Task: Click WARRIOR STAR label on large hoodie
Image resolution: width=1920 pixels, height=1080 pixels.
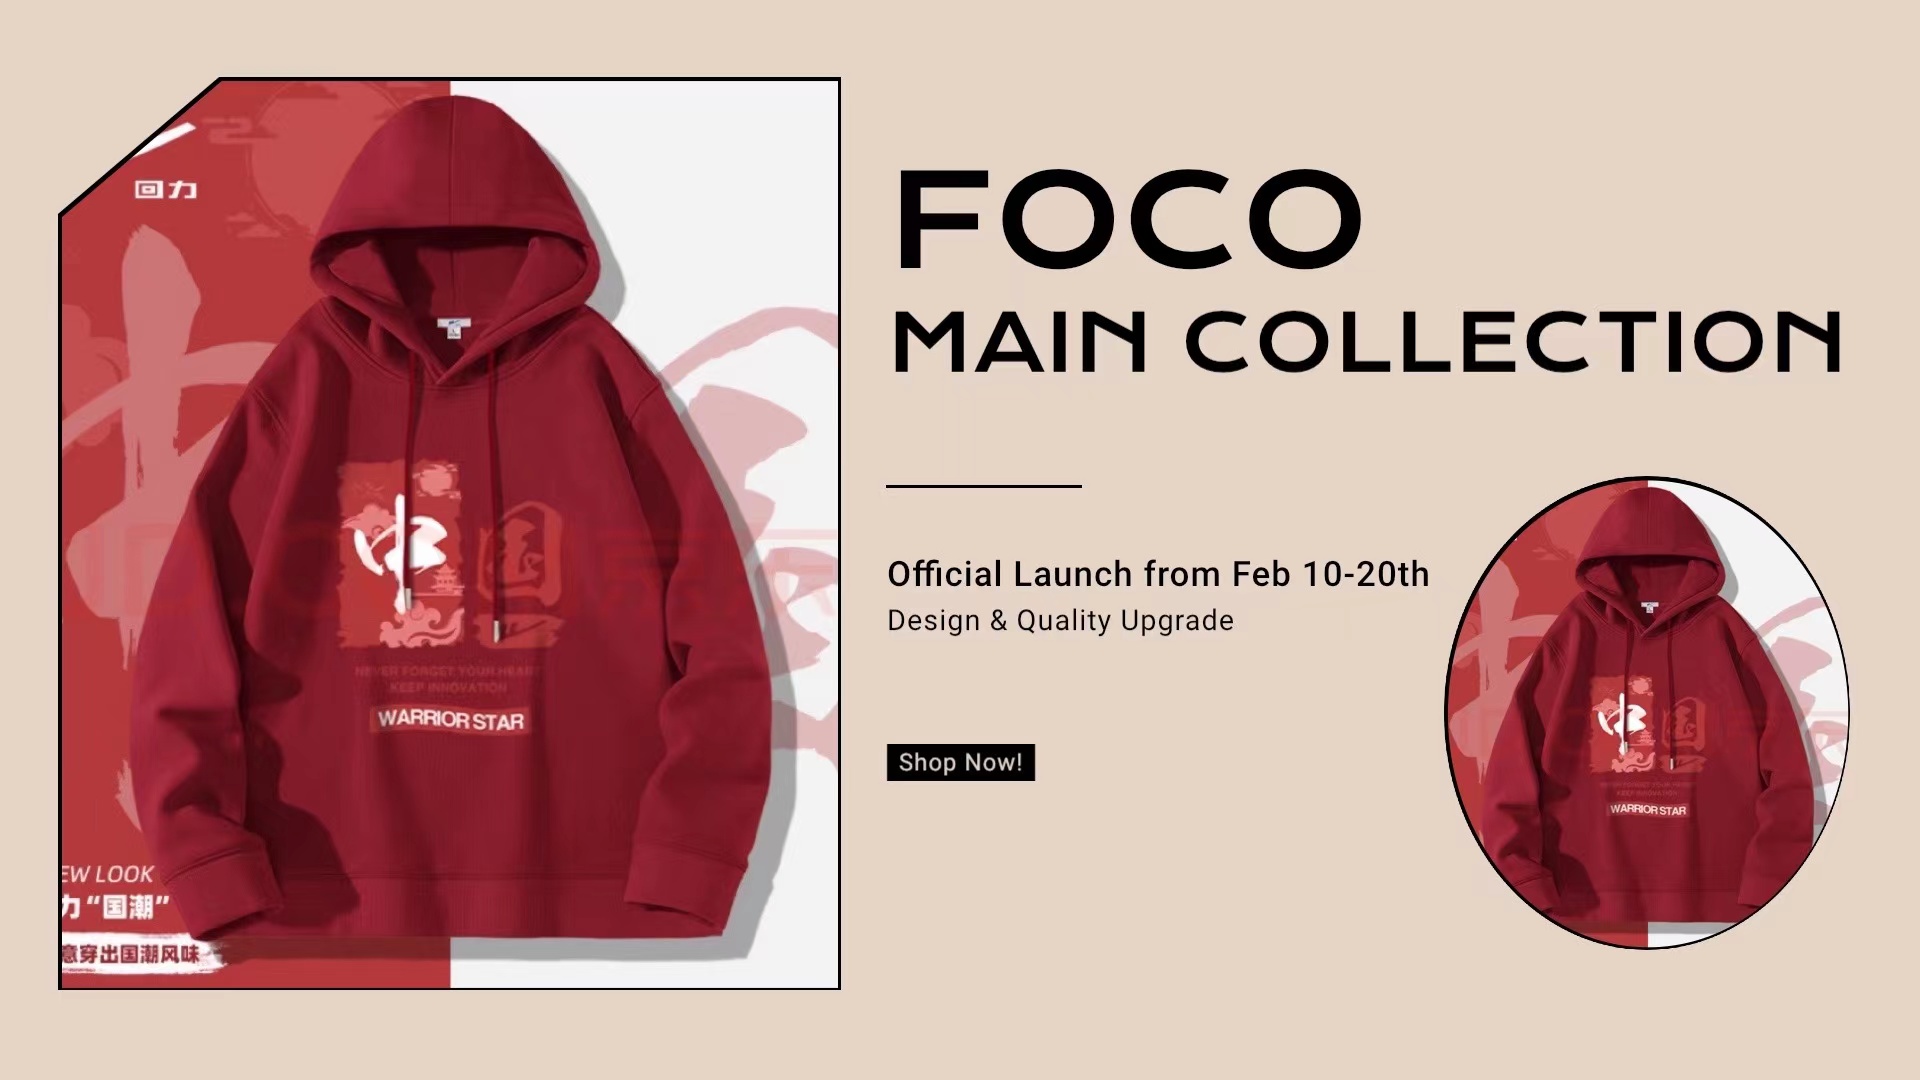Action: [x=450, y=720]
